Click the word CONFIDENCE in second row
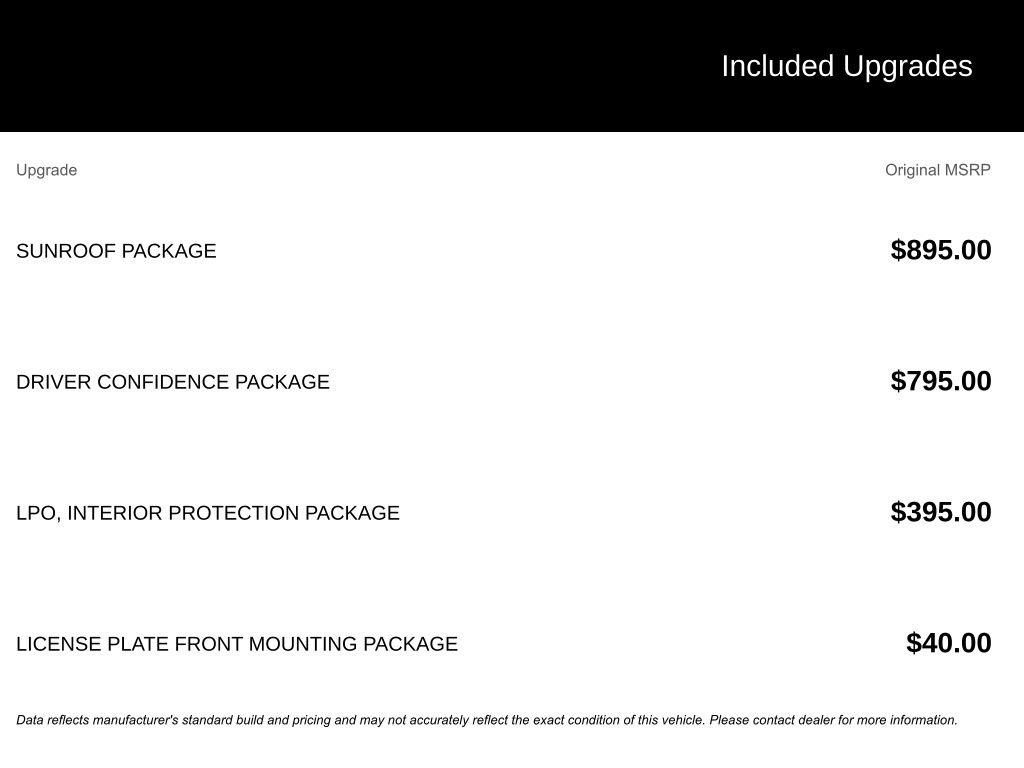The height and width of the screenshot is (768, 1024). pyautogui.click(x=163, y=382)
